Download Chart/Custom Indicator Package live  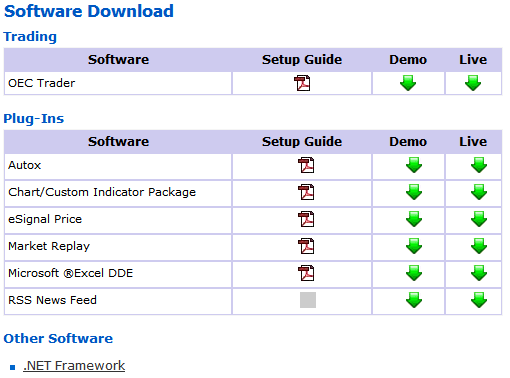(x=479, y=192)
